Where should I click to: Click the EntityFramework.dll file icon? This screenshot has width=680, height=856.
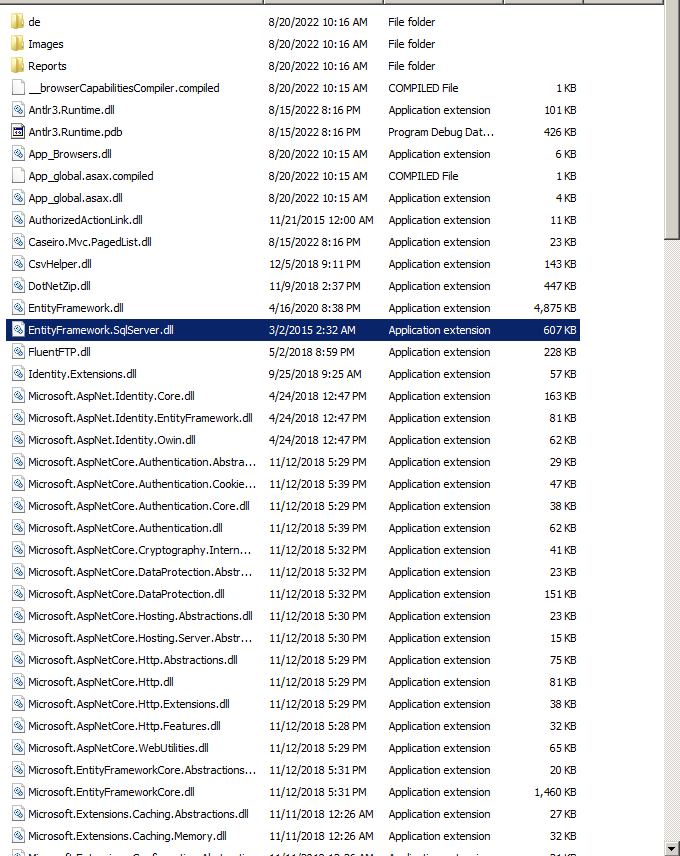pyautogui.click(x=18, y=308)
